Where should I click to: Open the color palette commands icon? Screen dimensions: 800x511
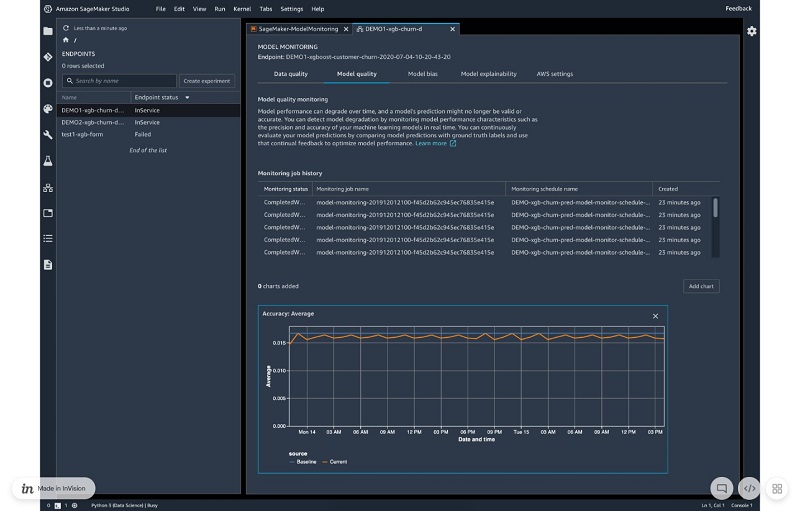tap(48, 109)
